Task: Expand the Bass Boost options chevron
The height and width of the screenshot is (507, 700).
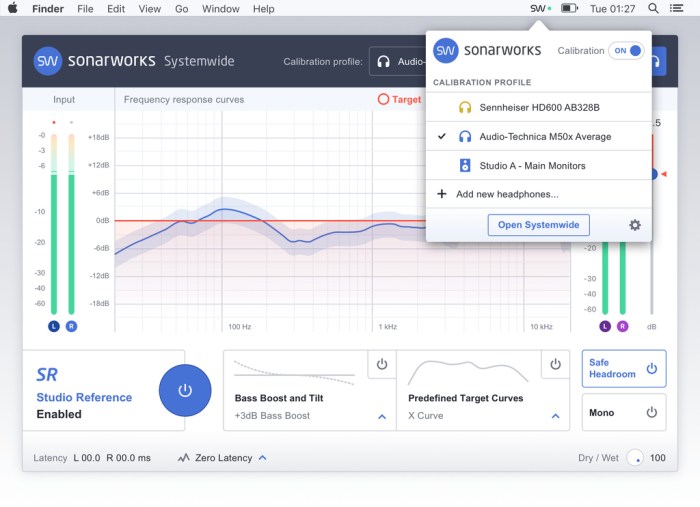Action: coord(382,416)
